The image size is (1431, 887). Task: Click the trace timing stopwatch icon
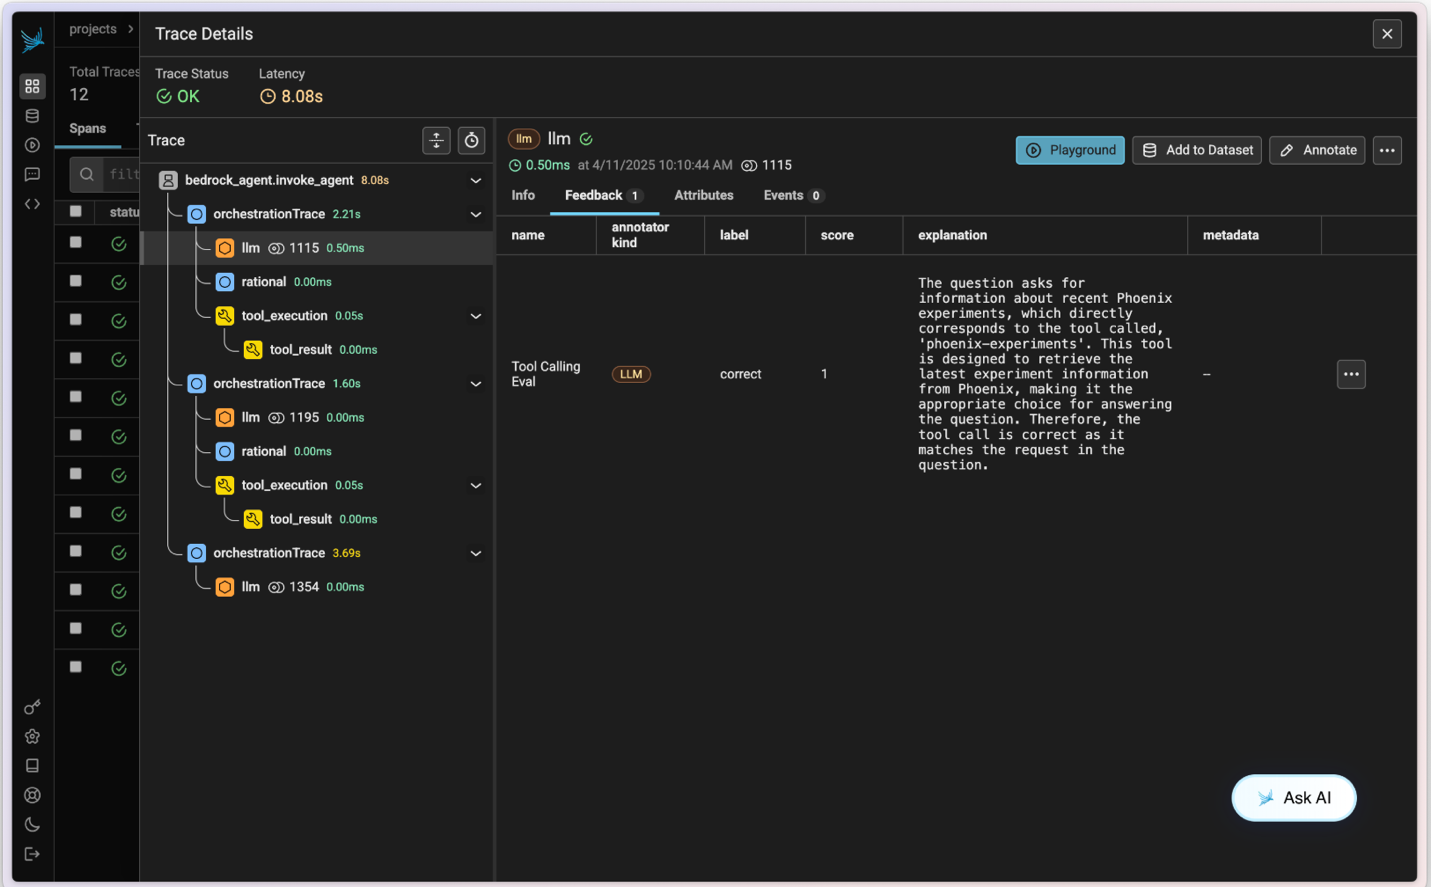point(471,141)
